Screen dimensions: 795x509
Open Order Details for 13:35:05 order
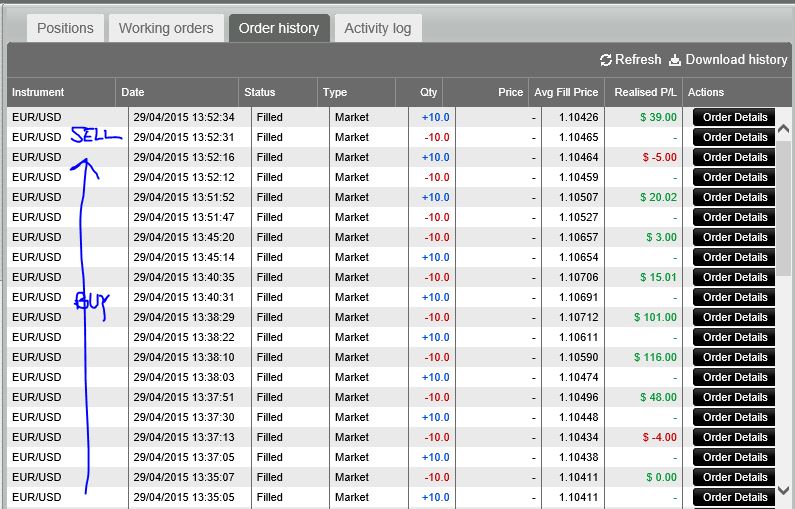[x=734, y=497]
